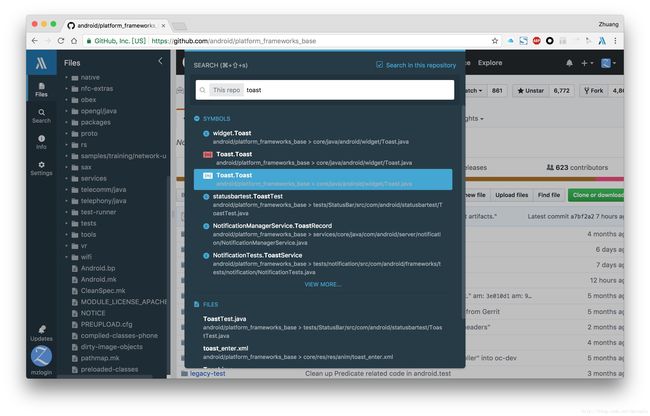Click the 6,772 star count
This screenshot has height=416, width=650.
561,90
